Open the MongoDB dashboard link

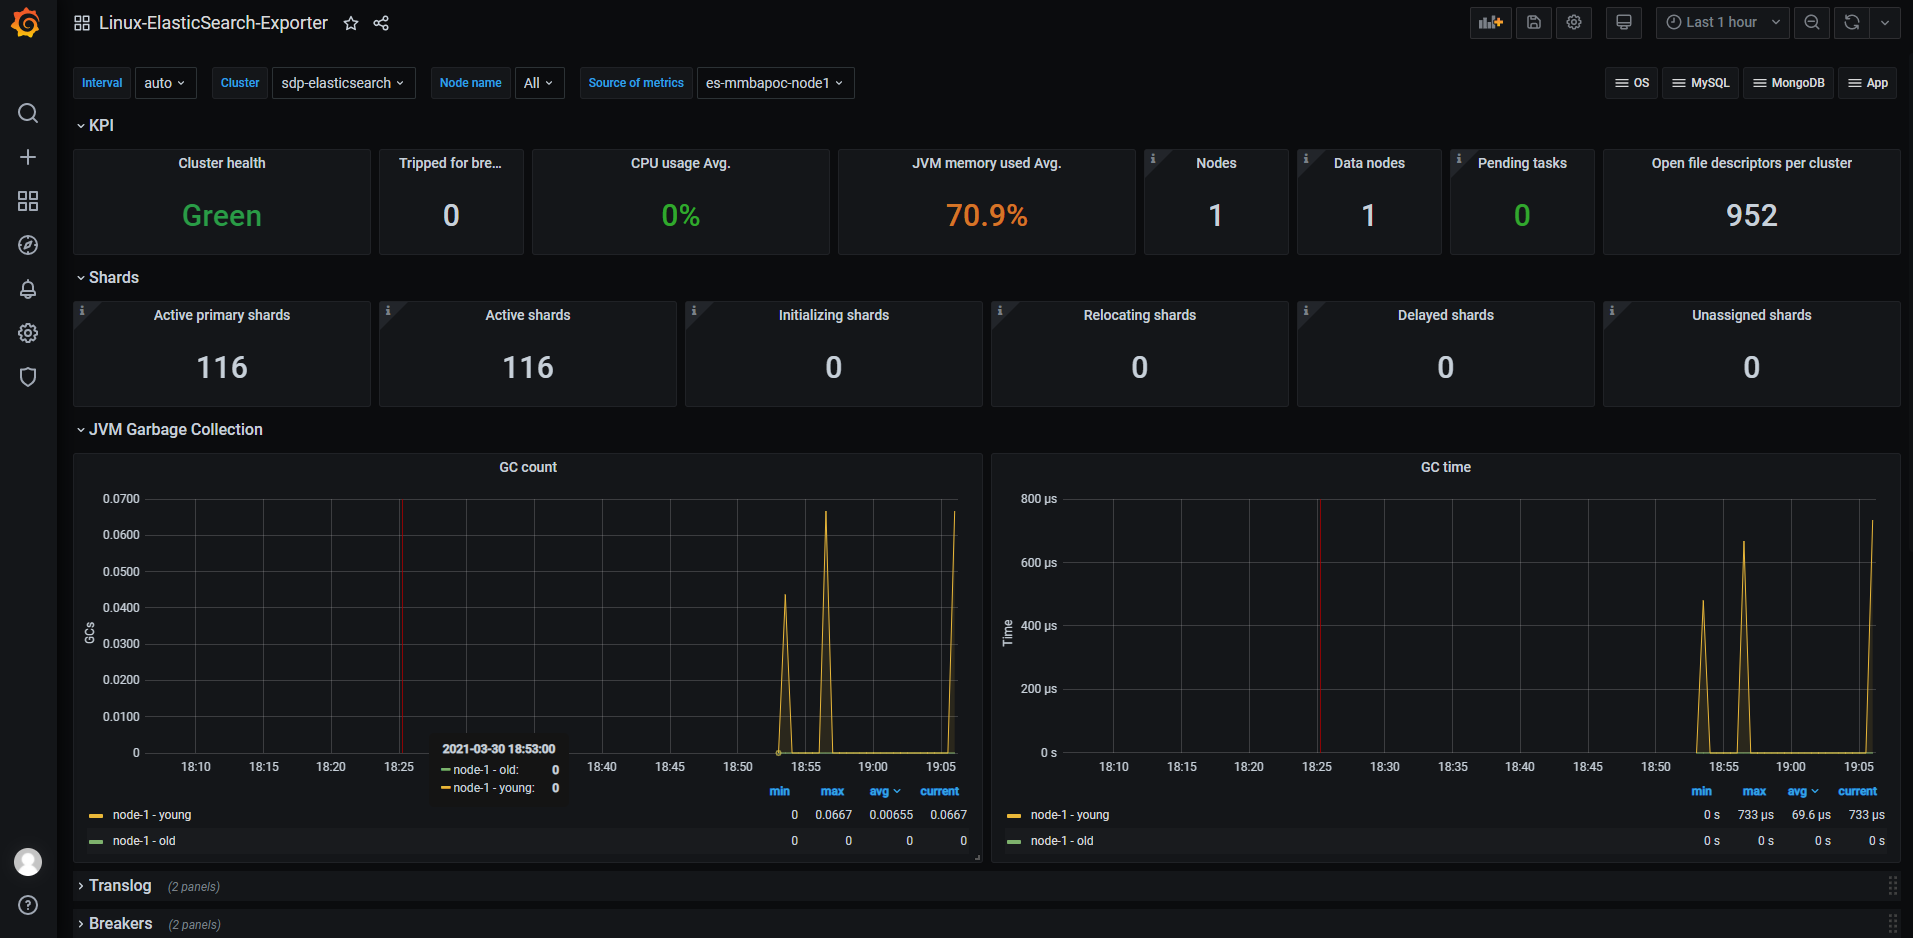coord(1788,83)
